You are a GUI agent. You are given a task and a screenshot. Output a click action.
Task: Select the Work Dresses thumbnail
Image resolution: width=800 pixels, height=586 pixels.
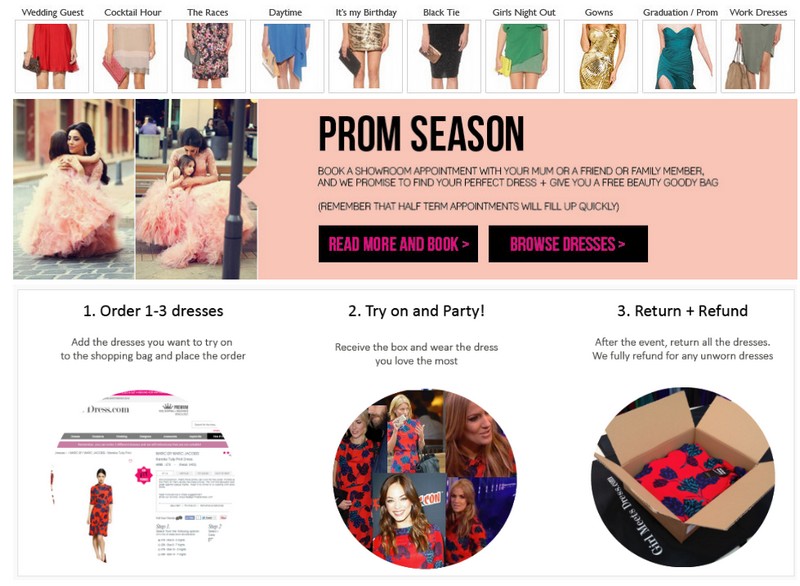(x=758, y=56)
